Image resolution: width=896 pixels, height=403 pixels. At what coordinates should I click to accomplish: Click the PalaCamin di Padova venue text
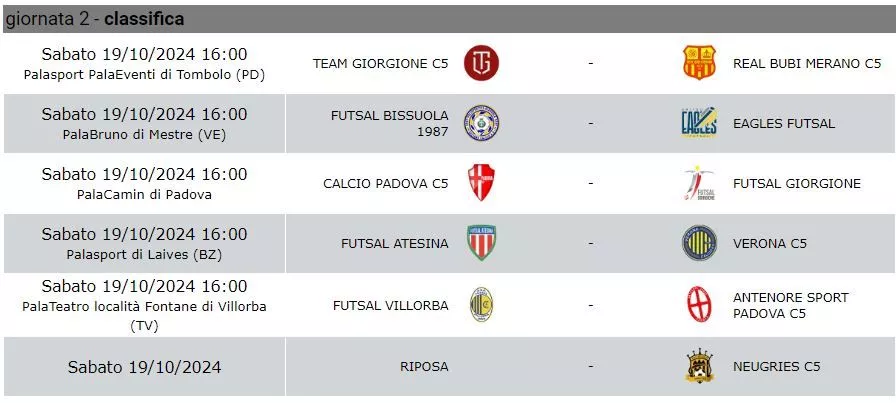(x=145, y=194)
